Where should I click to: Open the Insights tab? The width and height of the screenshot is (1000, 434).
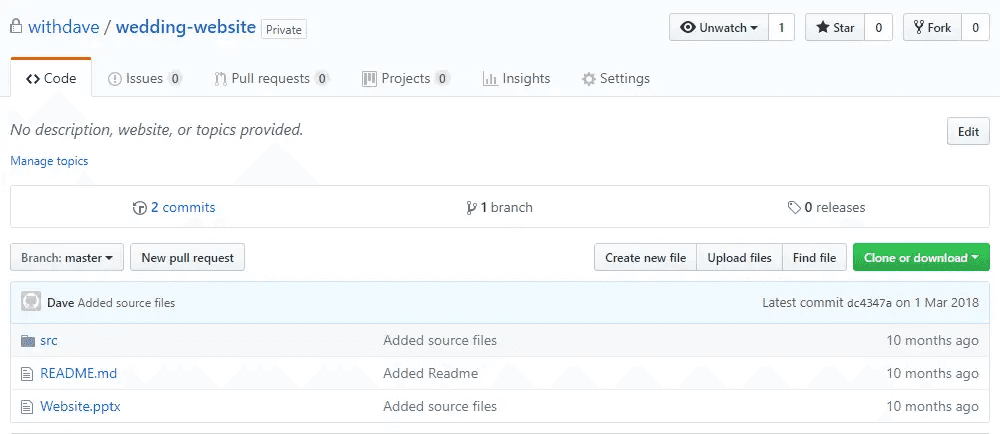pos(517,79)
